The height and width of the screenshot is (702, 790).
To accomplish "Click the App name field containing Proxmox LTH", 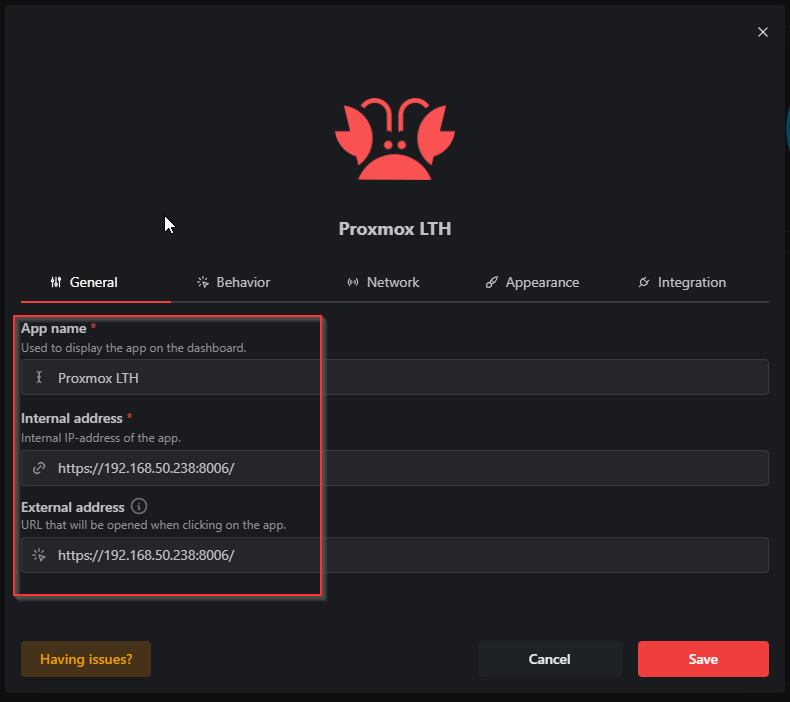I will click(x=395, y=377).
